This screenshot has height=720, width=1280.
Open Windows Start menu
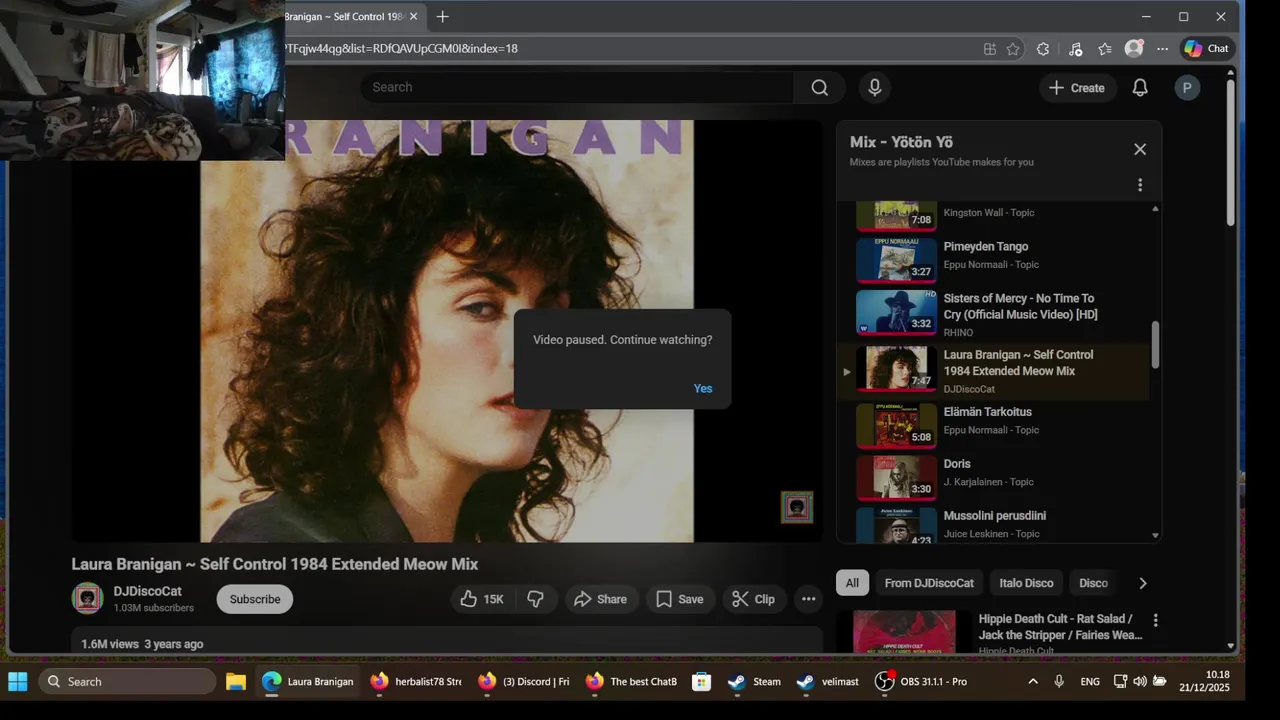18,681
